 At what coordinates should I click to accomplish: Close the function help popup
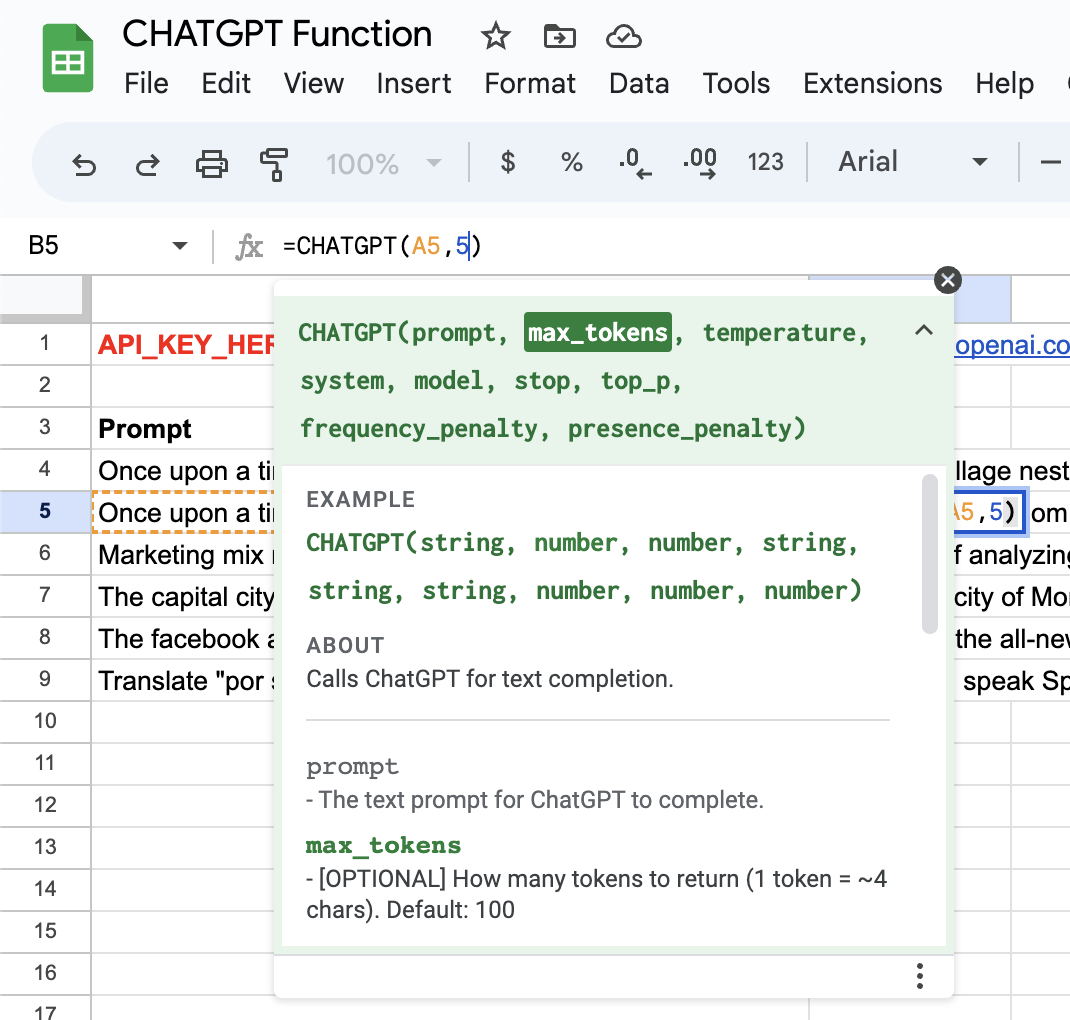(x=948, y=280)
